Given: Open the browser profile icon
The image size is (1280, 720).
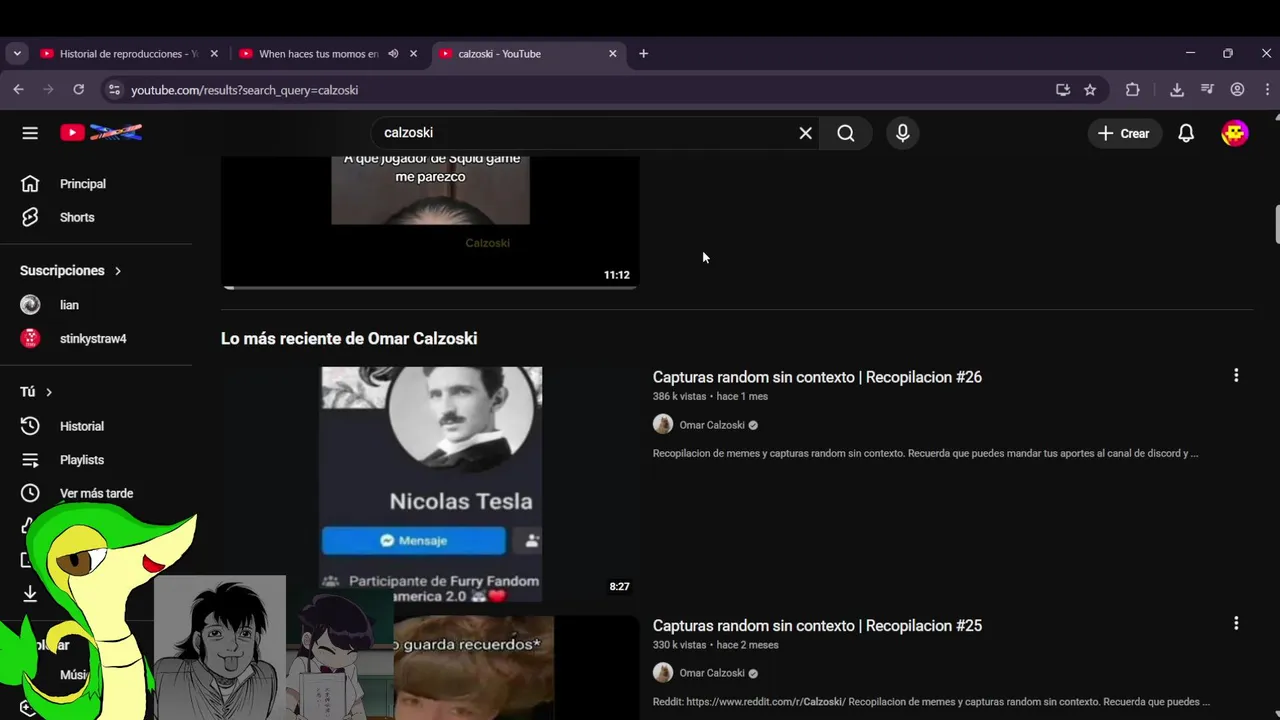Looking at the screenshot, I should click(x=1237, y=90).
